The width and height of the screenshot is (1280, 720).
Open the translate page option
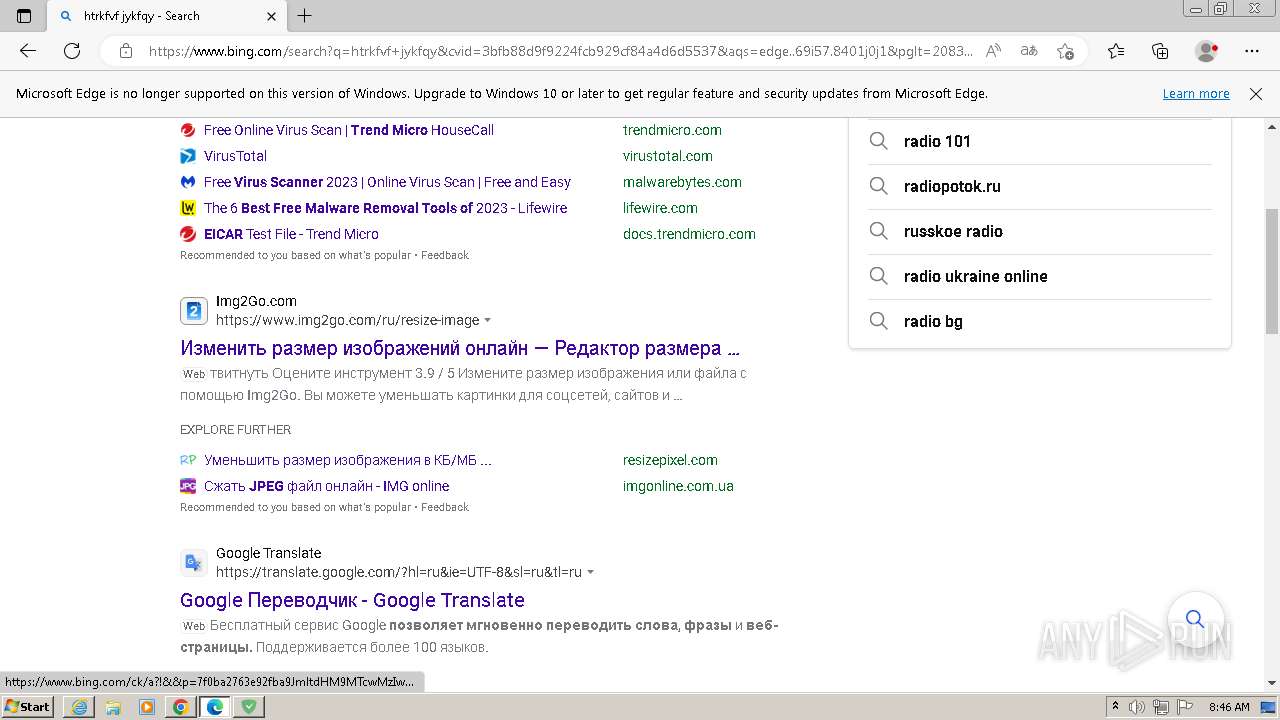click(x=1029, y=51)
